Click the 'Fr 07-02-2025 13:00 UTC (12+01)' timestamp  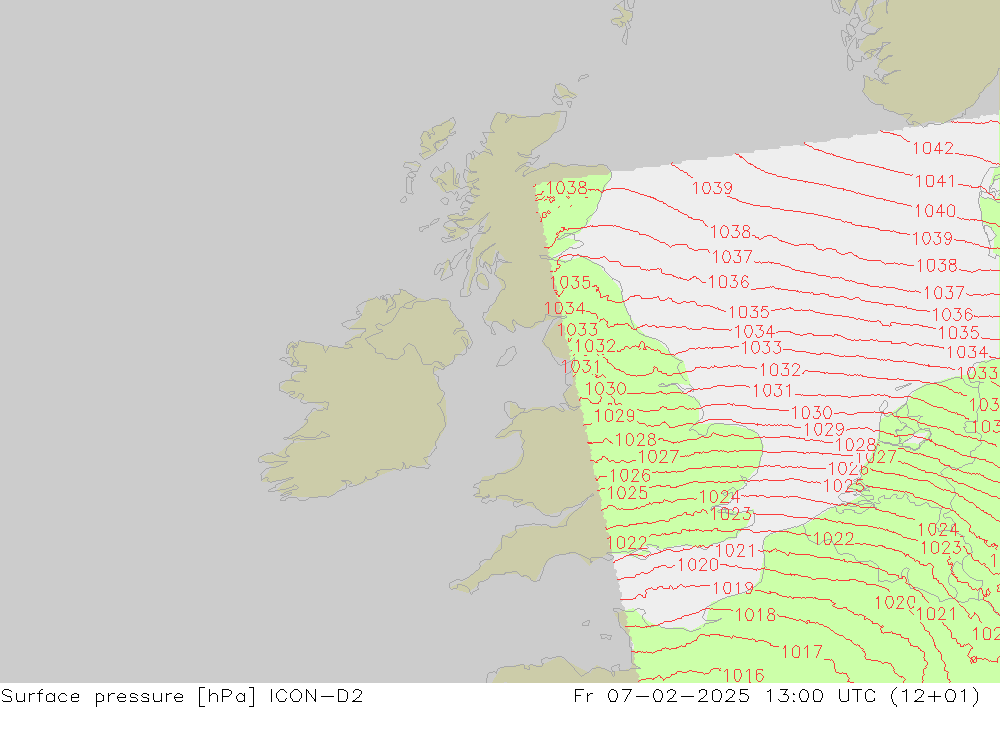[x=776, y=696]
